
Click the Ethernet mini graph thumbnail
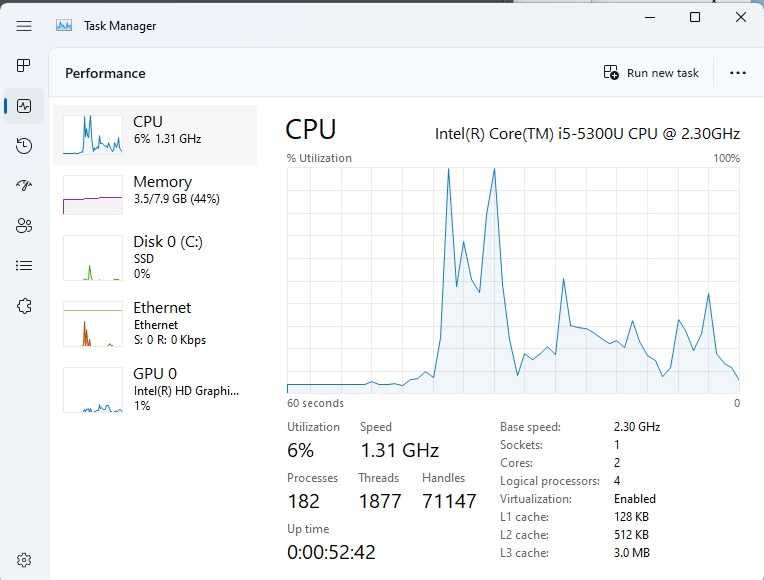[x=92, y=324]
